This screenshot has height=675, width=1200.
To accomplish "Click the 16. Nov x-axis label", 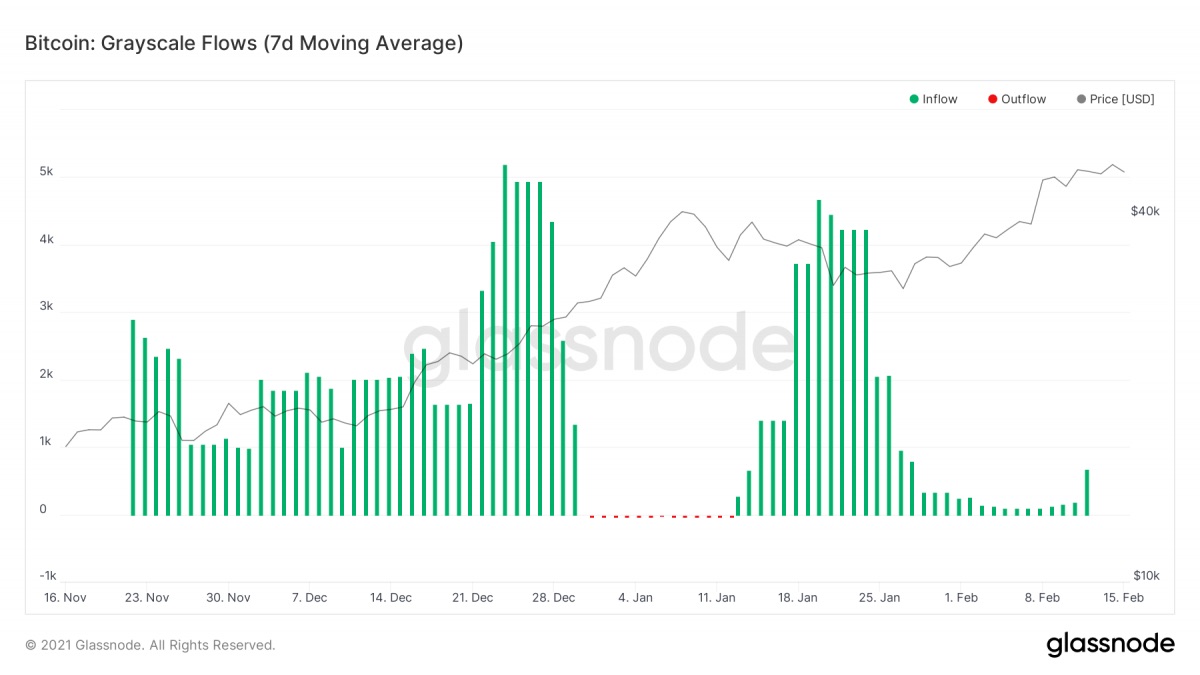I will [x=65, y=597].
